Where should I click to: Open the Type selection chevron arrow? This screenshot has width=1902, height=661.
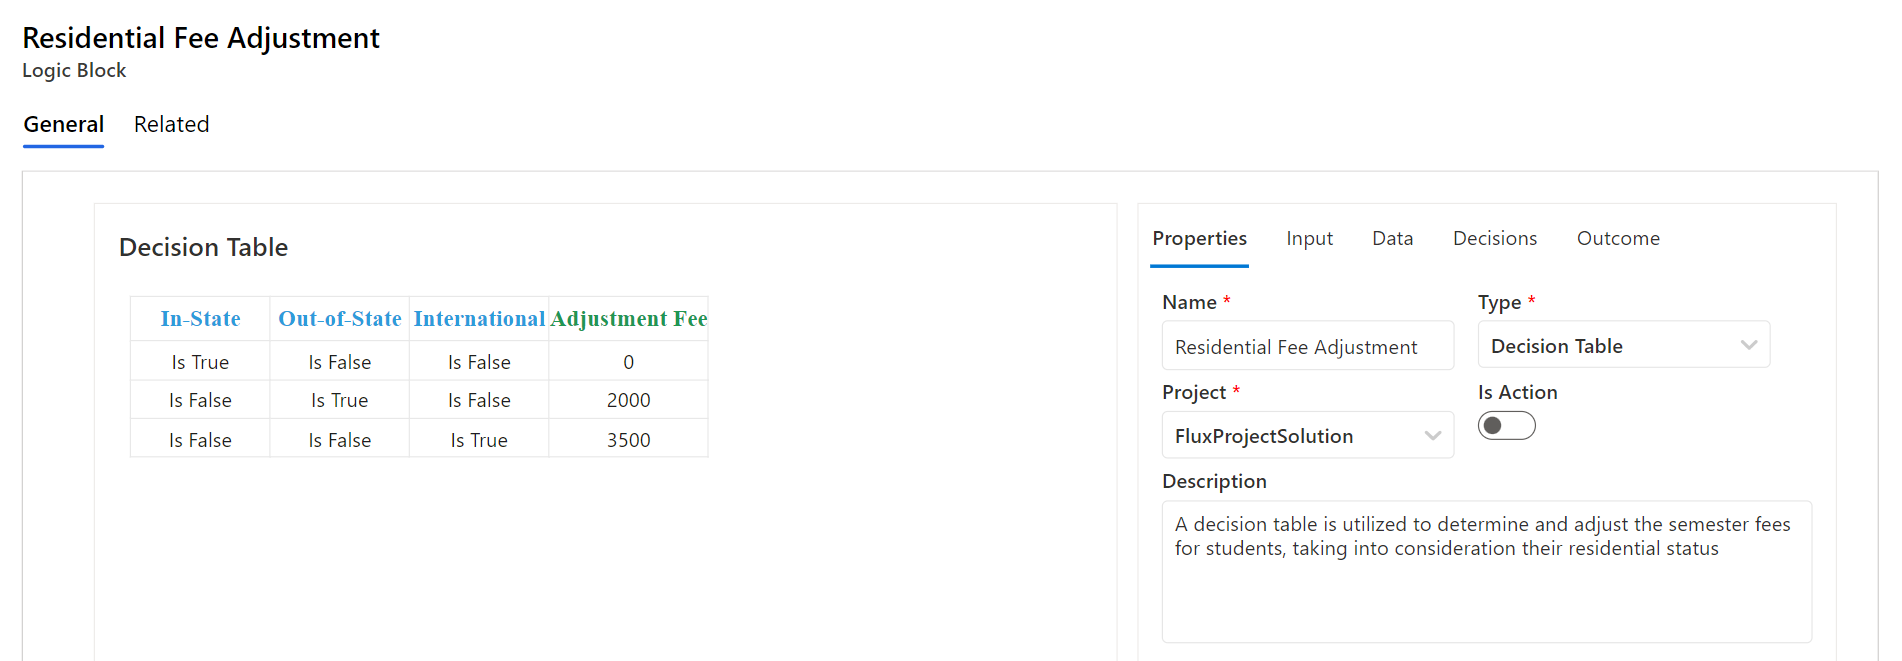pos(1749,344)
